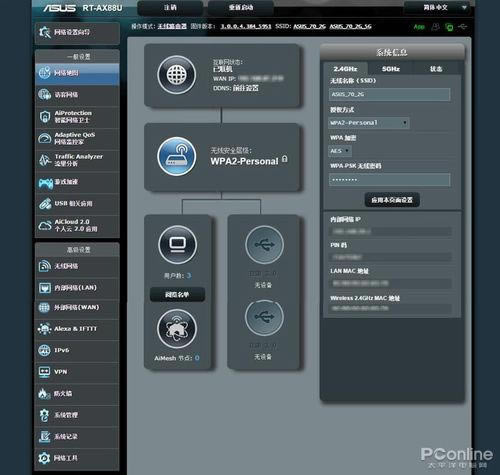Select the lower USB port icon

click(264, 317)
